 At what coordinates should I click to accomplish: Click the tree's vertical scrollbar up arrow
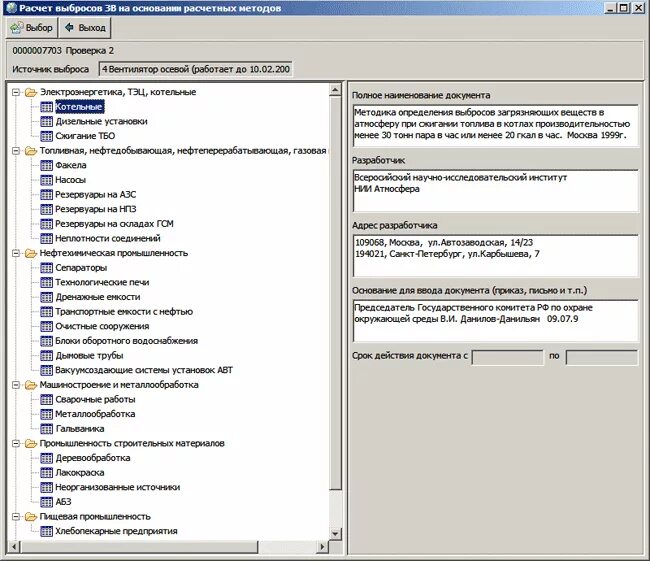(335, 90)
